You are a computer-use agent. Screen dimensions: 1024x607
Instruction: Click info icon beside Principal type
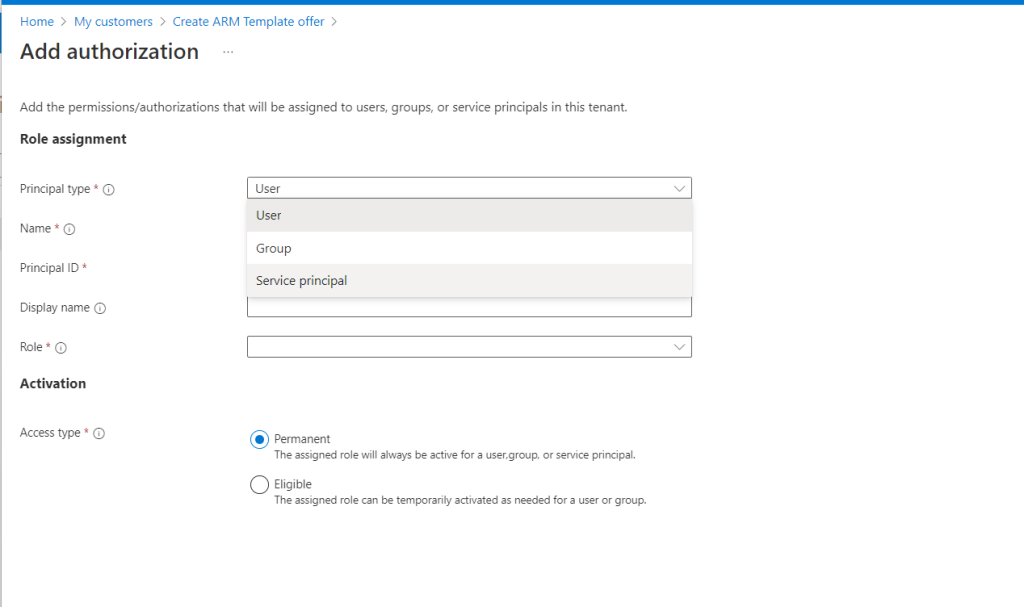(x=109, y=190)
